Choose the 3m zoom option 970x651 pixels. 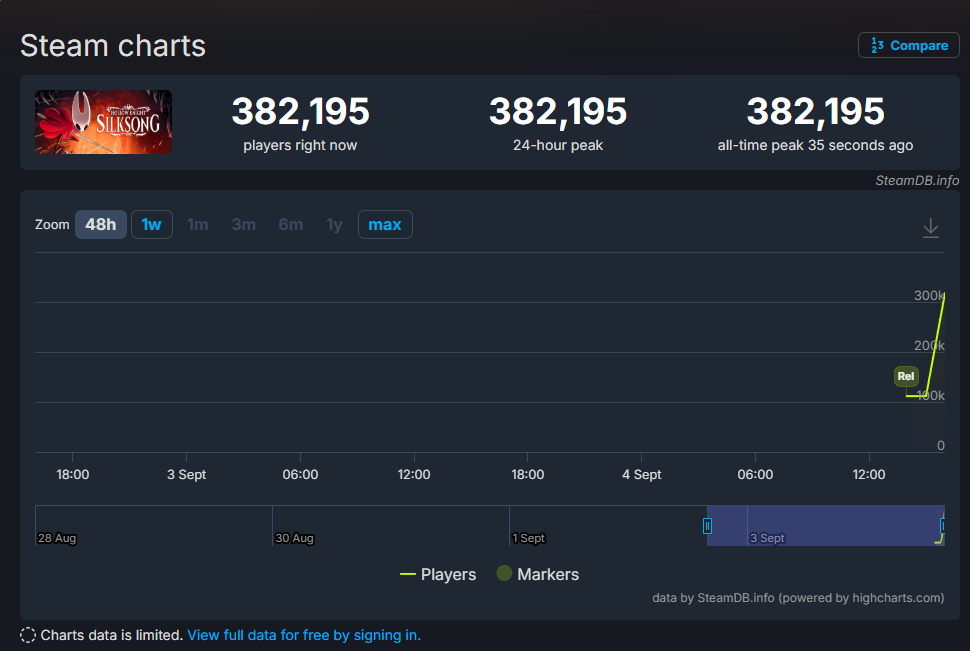click(x=244, y=224)
